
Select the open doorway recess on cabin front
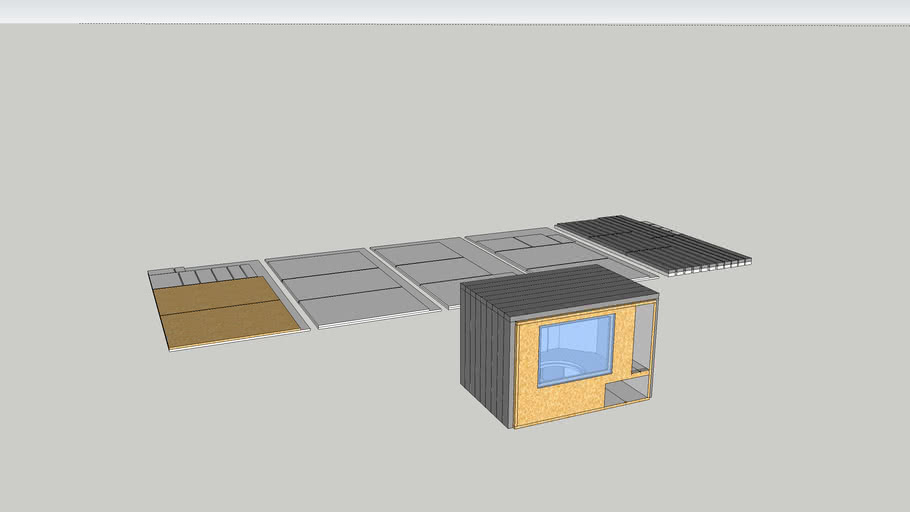point(642,339)
